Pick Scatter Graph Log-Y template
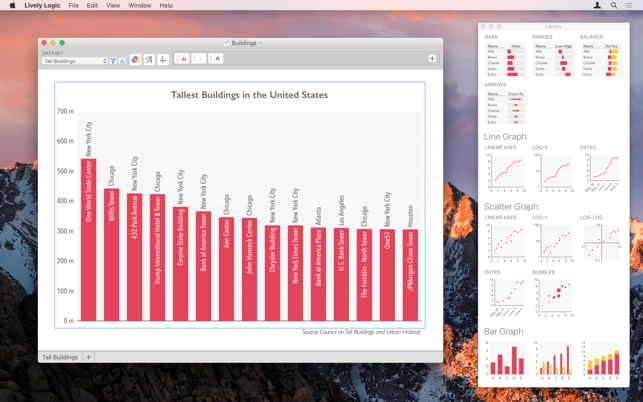The image size is (643, 402). [x=553, y=242]
